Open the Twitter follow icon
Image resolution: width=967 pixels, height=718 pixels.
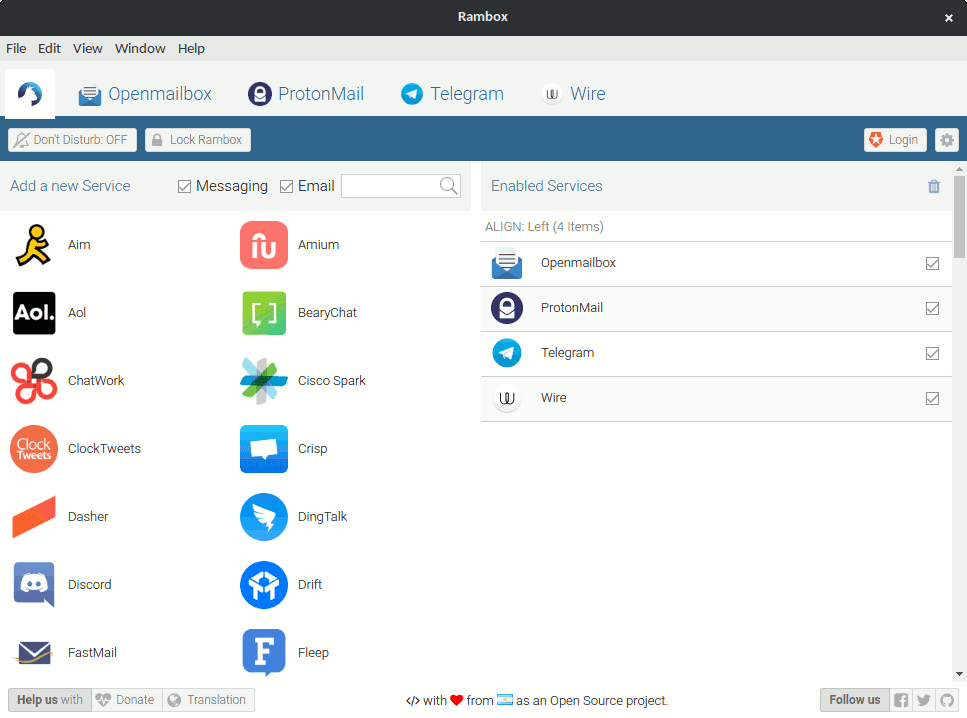[x=924, y=700]
